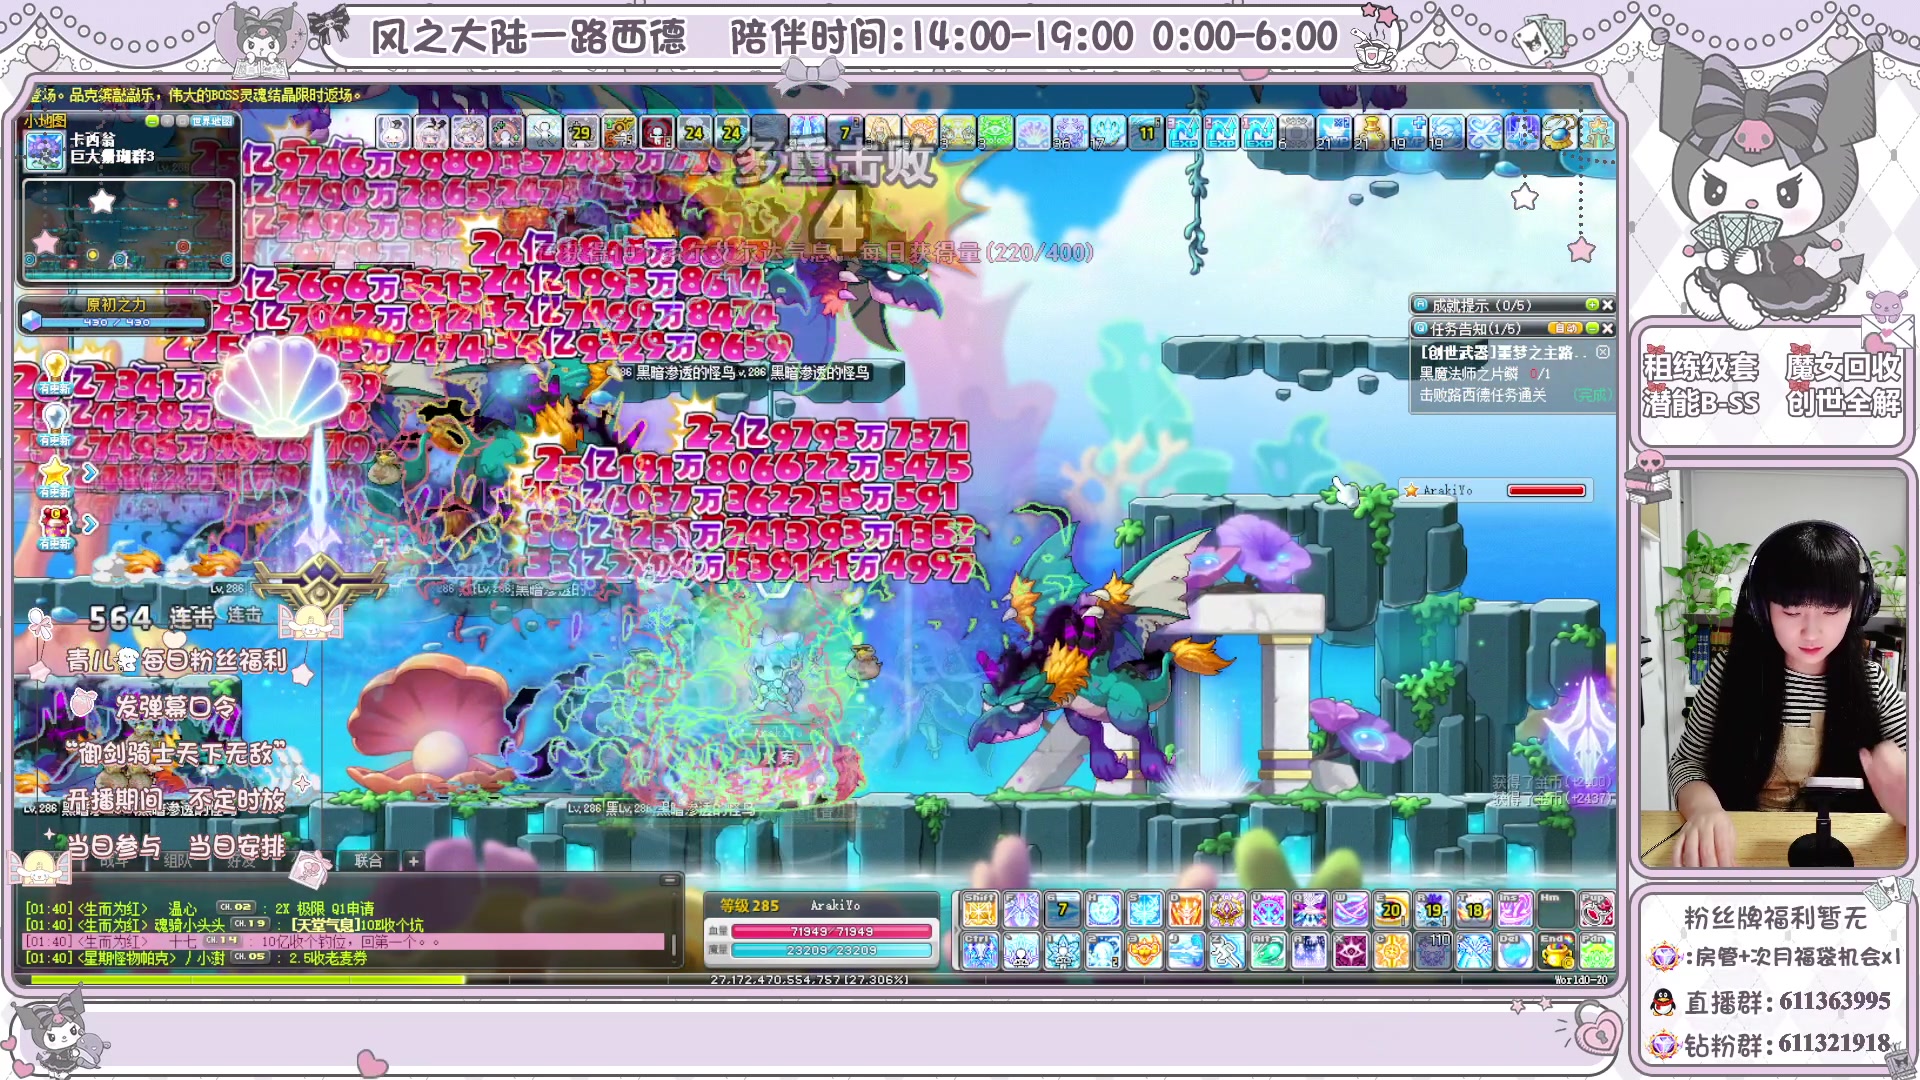The height and width of the screenshot is (1080, 1920).
Task: Activate the H hotkey skill
Action: point(1103,909)
